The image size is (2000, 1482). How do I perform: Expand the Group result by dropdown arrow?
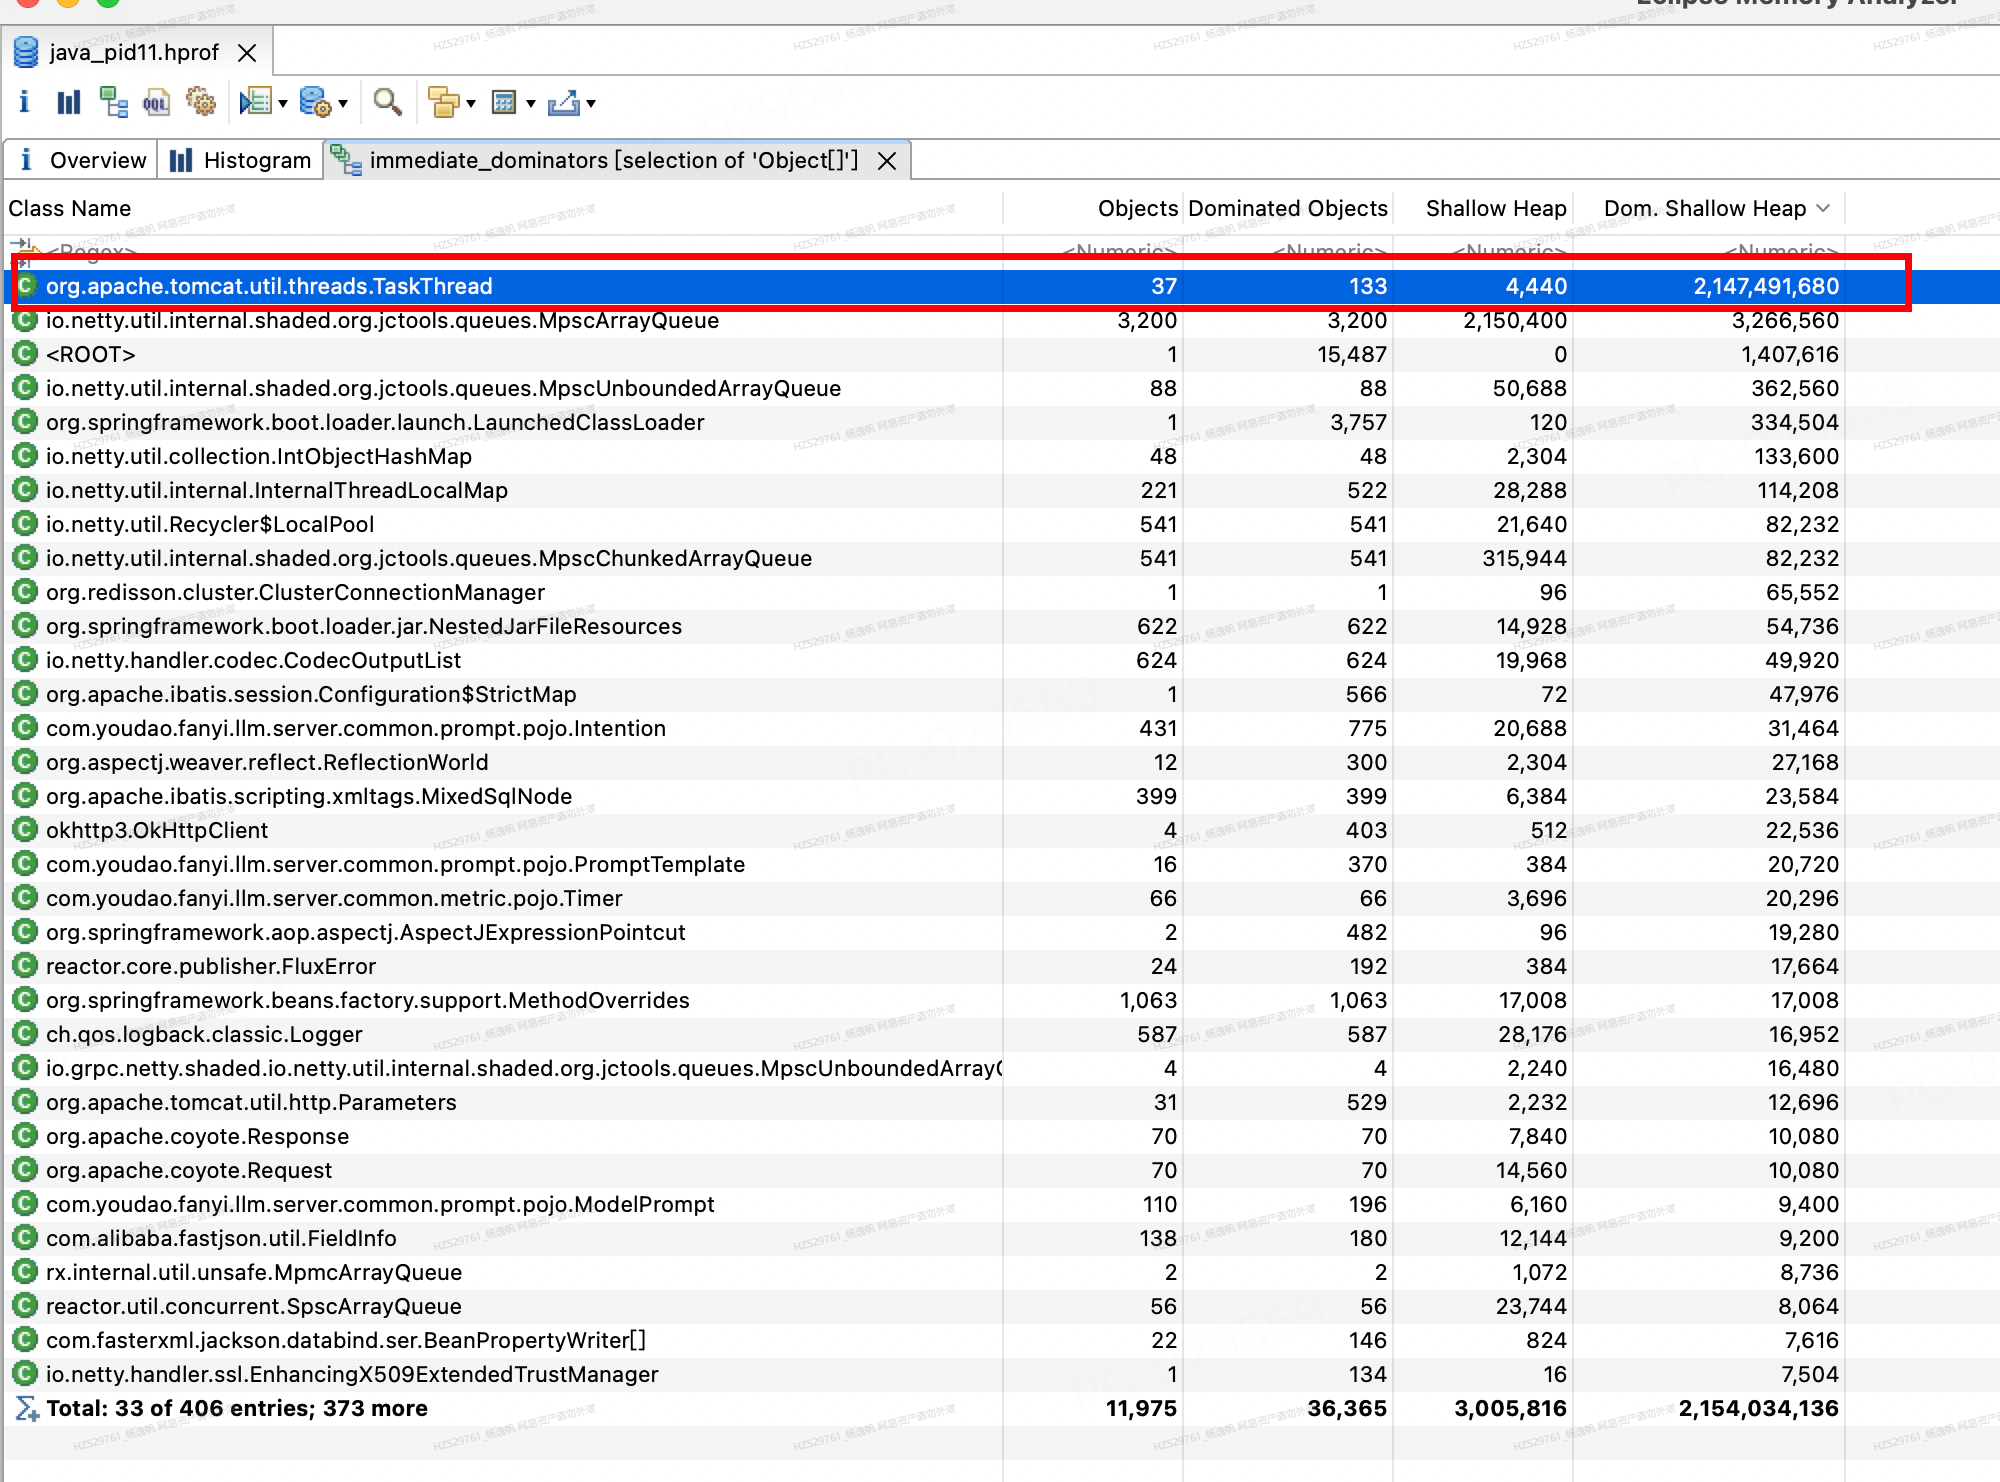click(x=471, y=103)
